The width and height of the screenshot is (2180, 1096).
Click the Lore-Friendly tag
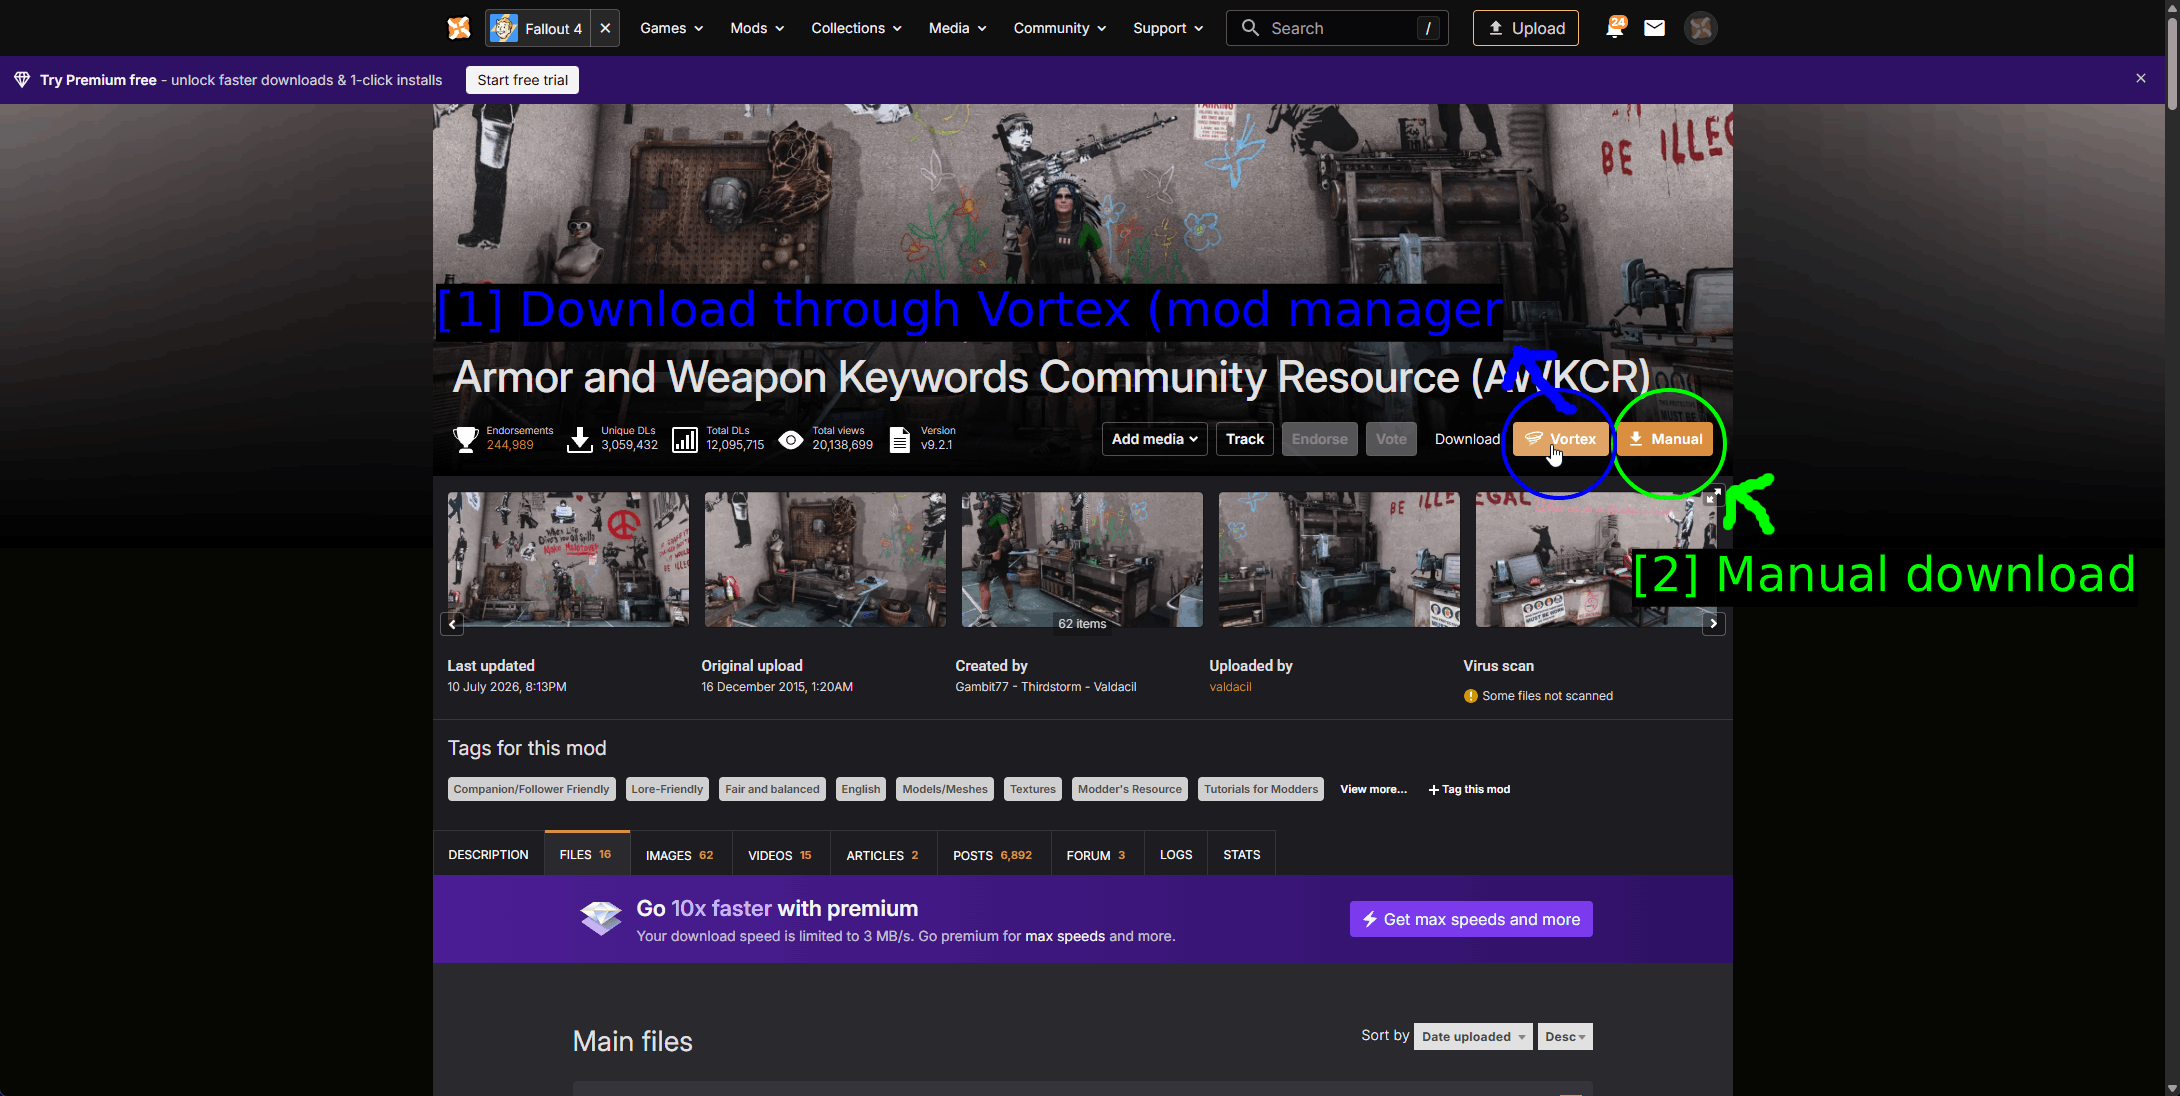[667, 789]
